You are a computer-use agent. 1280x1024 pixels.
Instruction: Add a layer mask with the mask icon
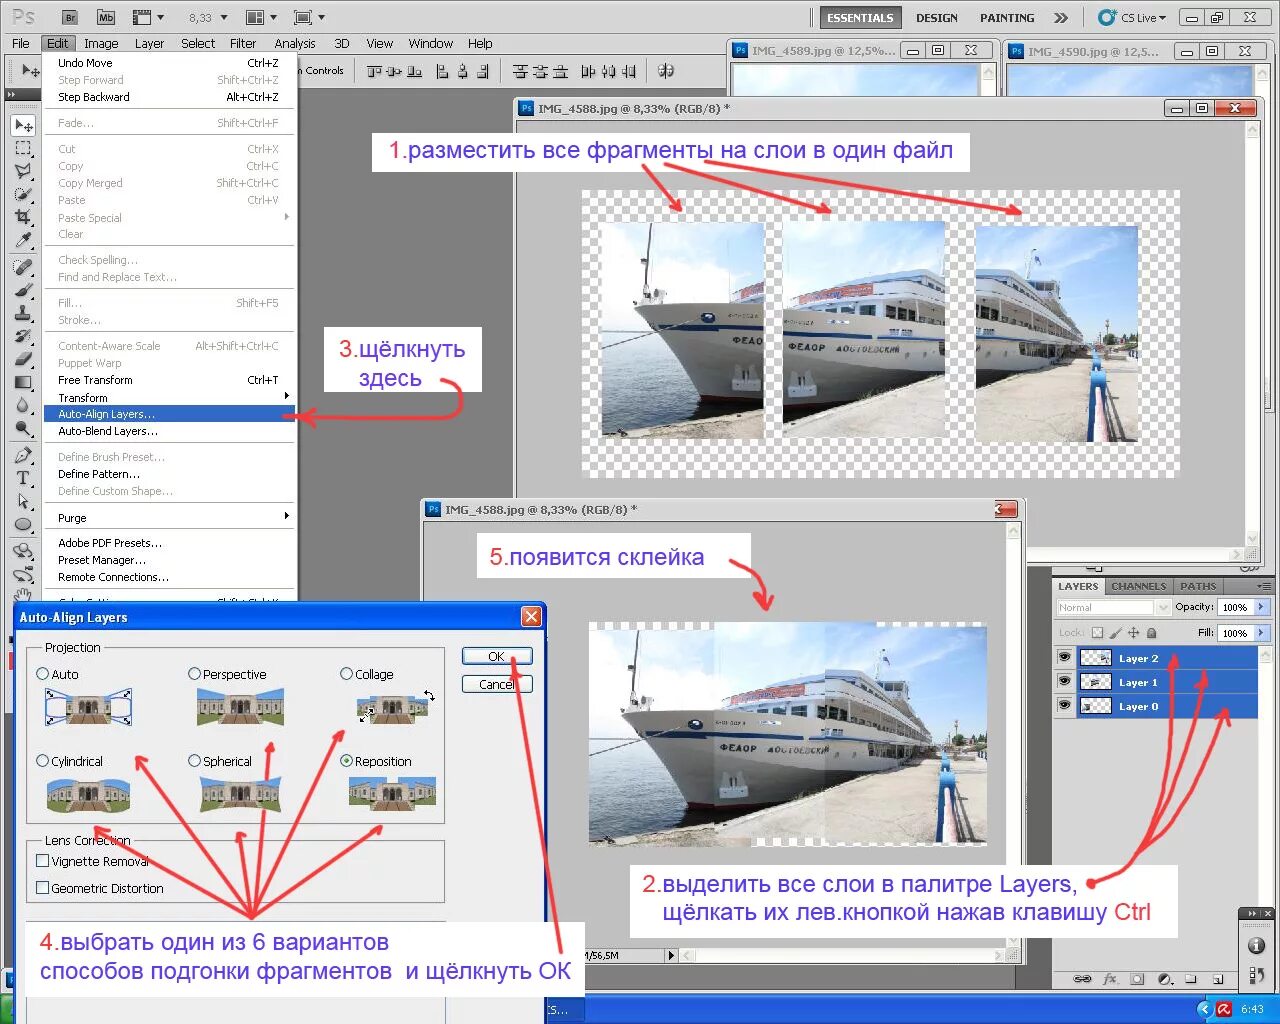(1138, 979)
